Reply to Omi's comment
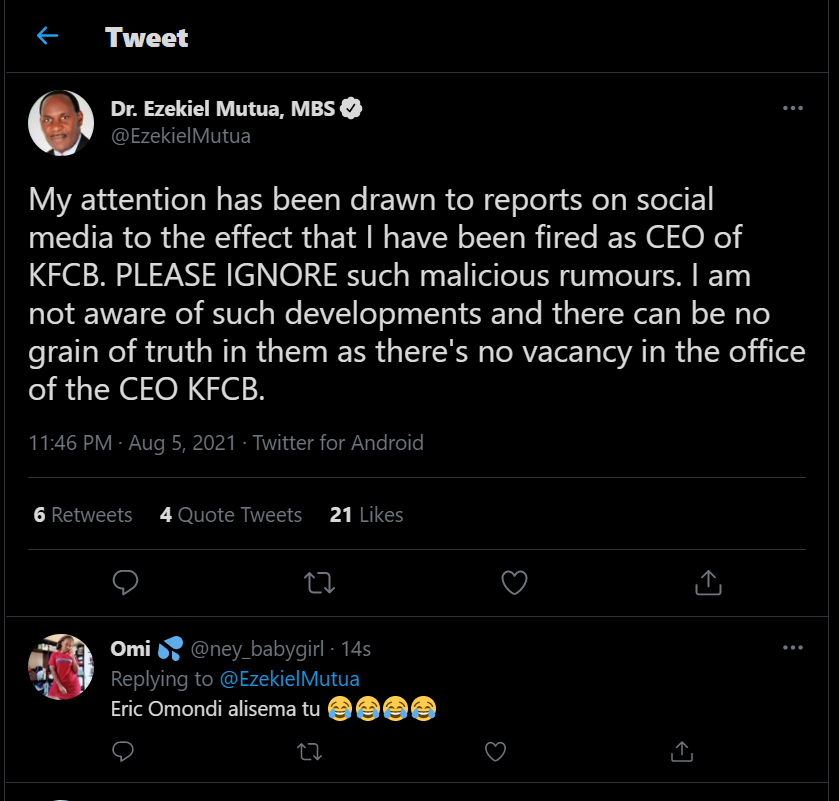This screenshot has height=801, width=839. coord(123,750)
